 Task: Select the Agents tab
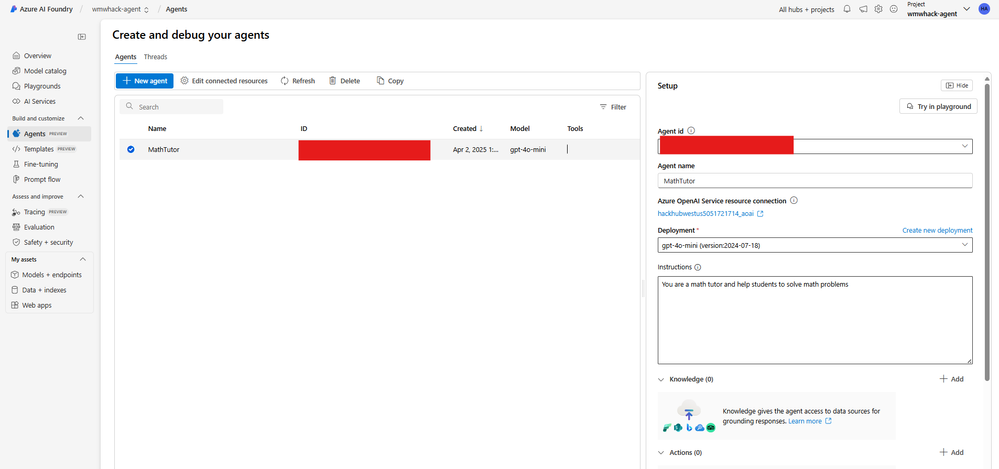[x=126, y=57]
